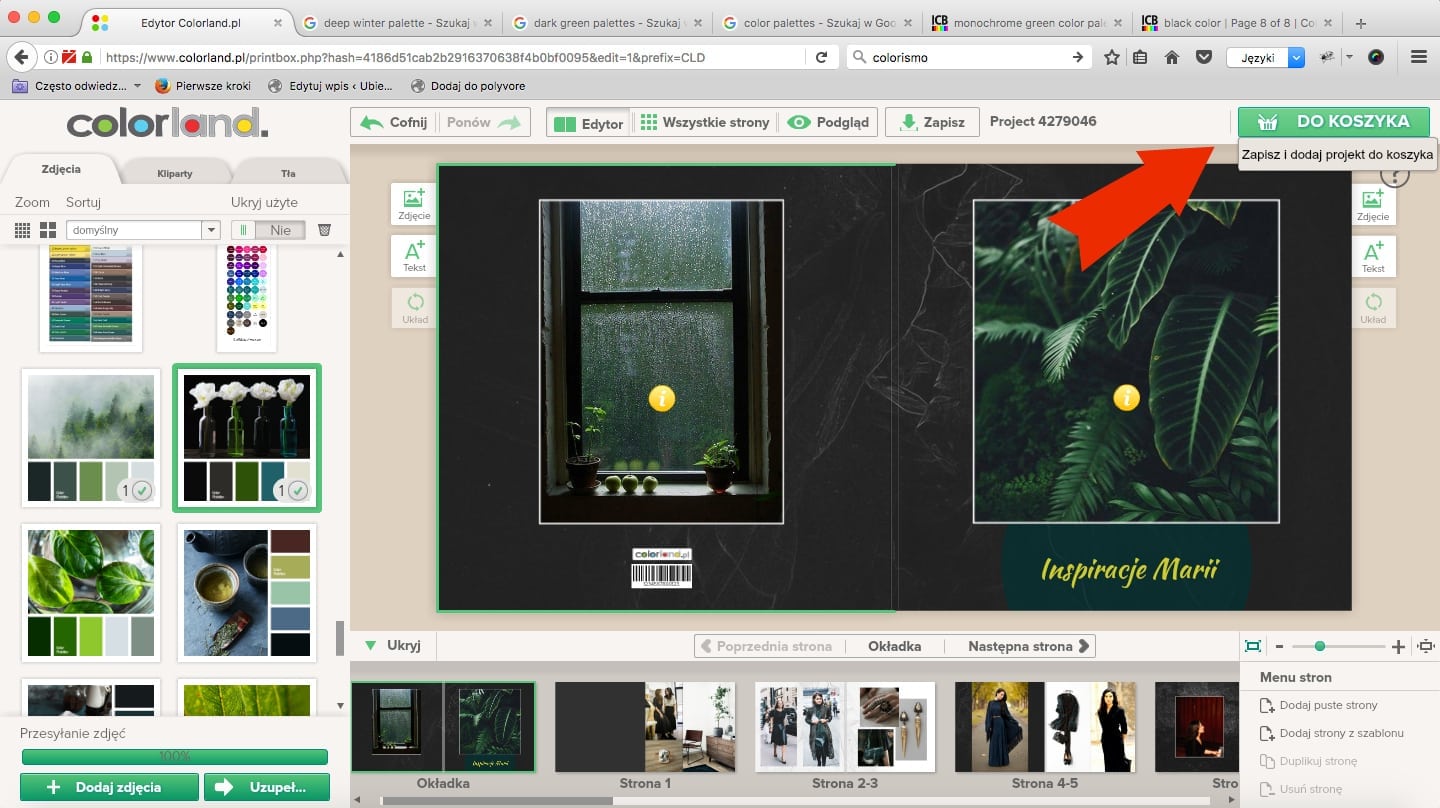This screenshot has height=808, width=1440.
Task: Select the Okładka page thumbnail
Action: pyautogui.click(x=443, y=727)
